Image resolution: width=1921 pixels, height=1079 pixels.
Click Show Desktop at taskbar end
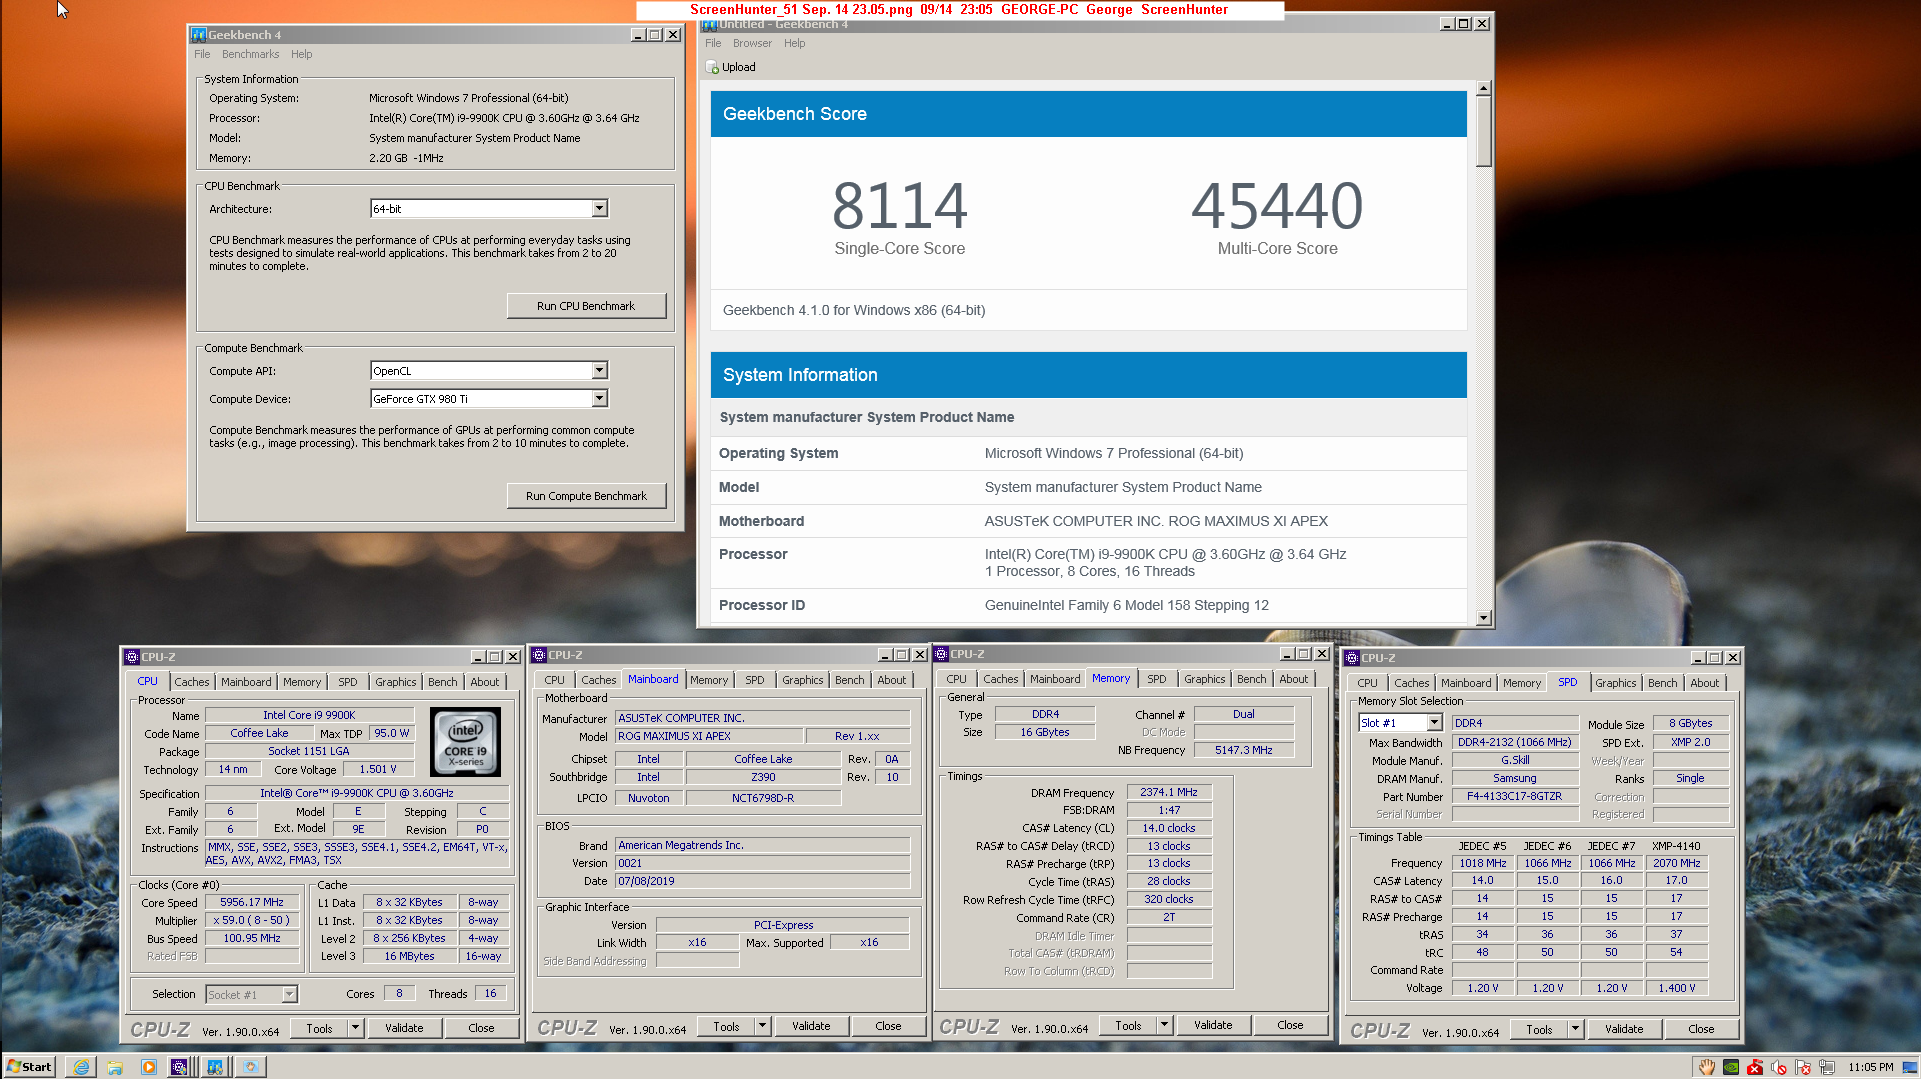[1910, 1067]
